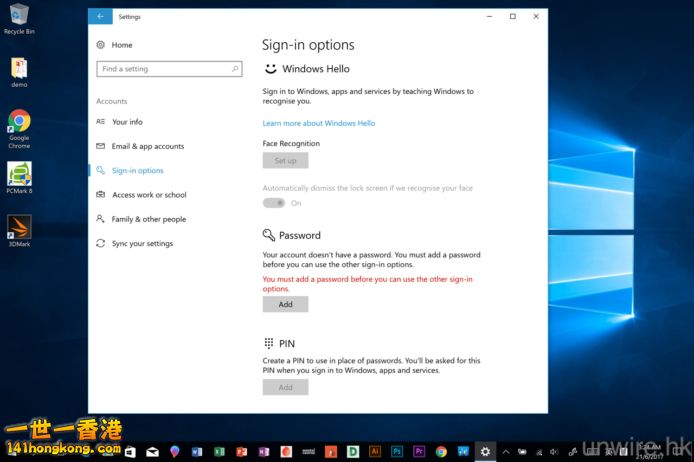The width and height of the screenshot is (694, 462).
Task: Click the Accounts section label
Action: click(x=112, y=101)
